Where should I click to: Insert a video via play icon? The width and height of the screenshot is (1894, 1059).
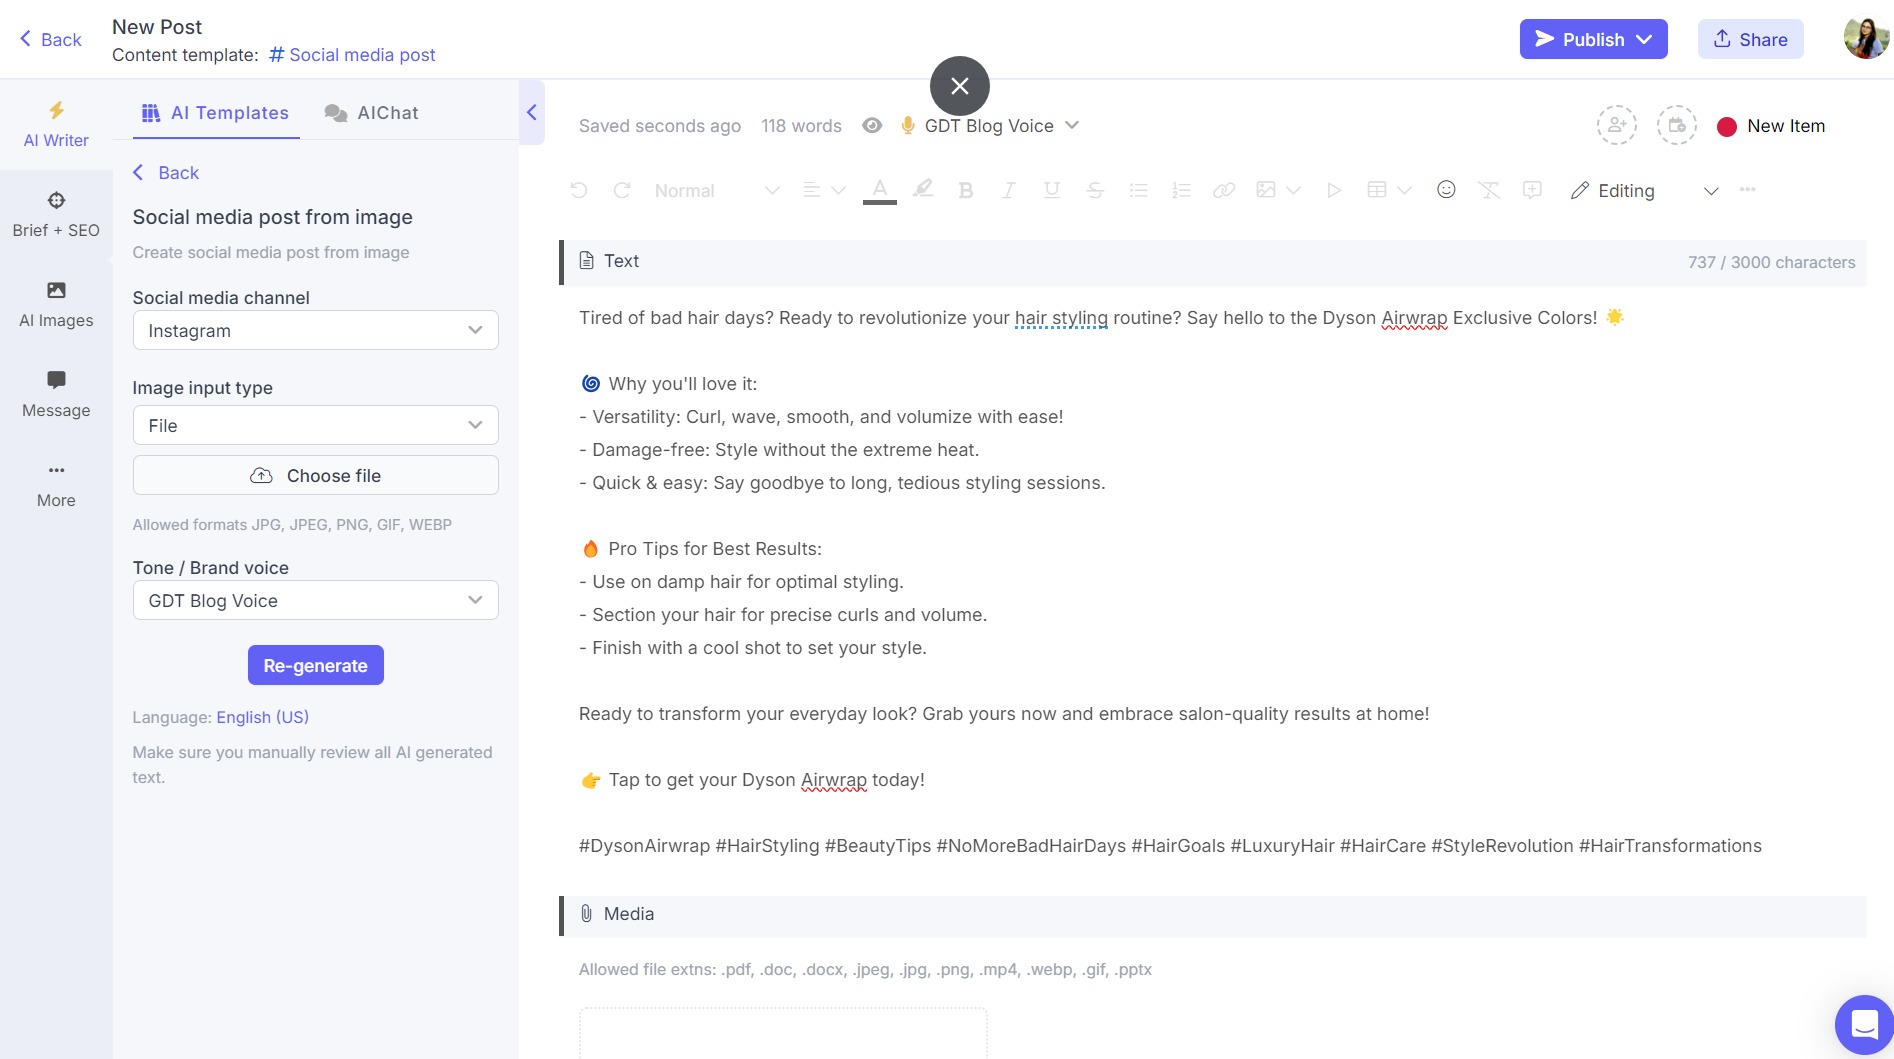coord(1333,190)
